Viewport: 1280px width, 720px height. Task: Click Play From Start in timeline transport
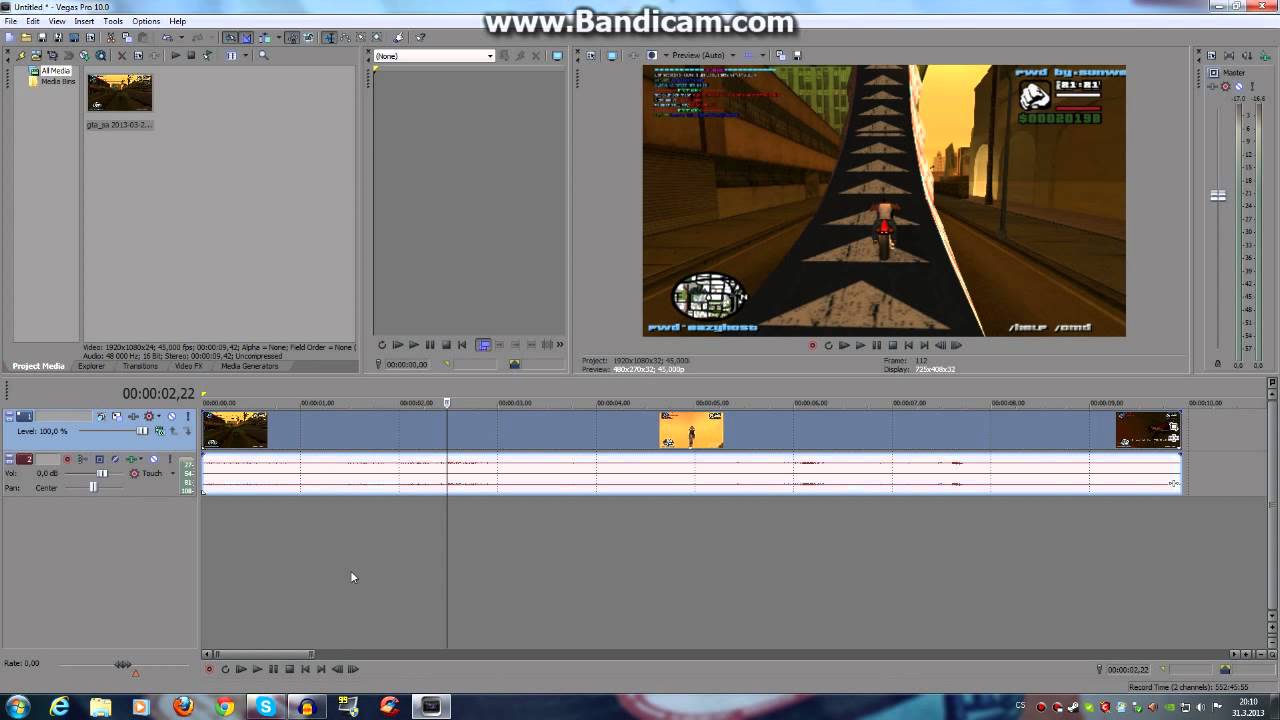tap(241, 669)
